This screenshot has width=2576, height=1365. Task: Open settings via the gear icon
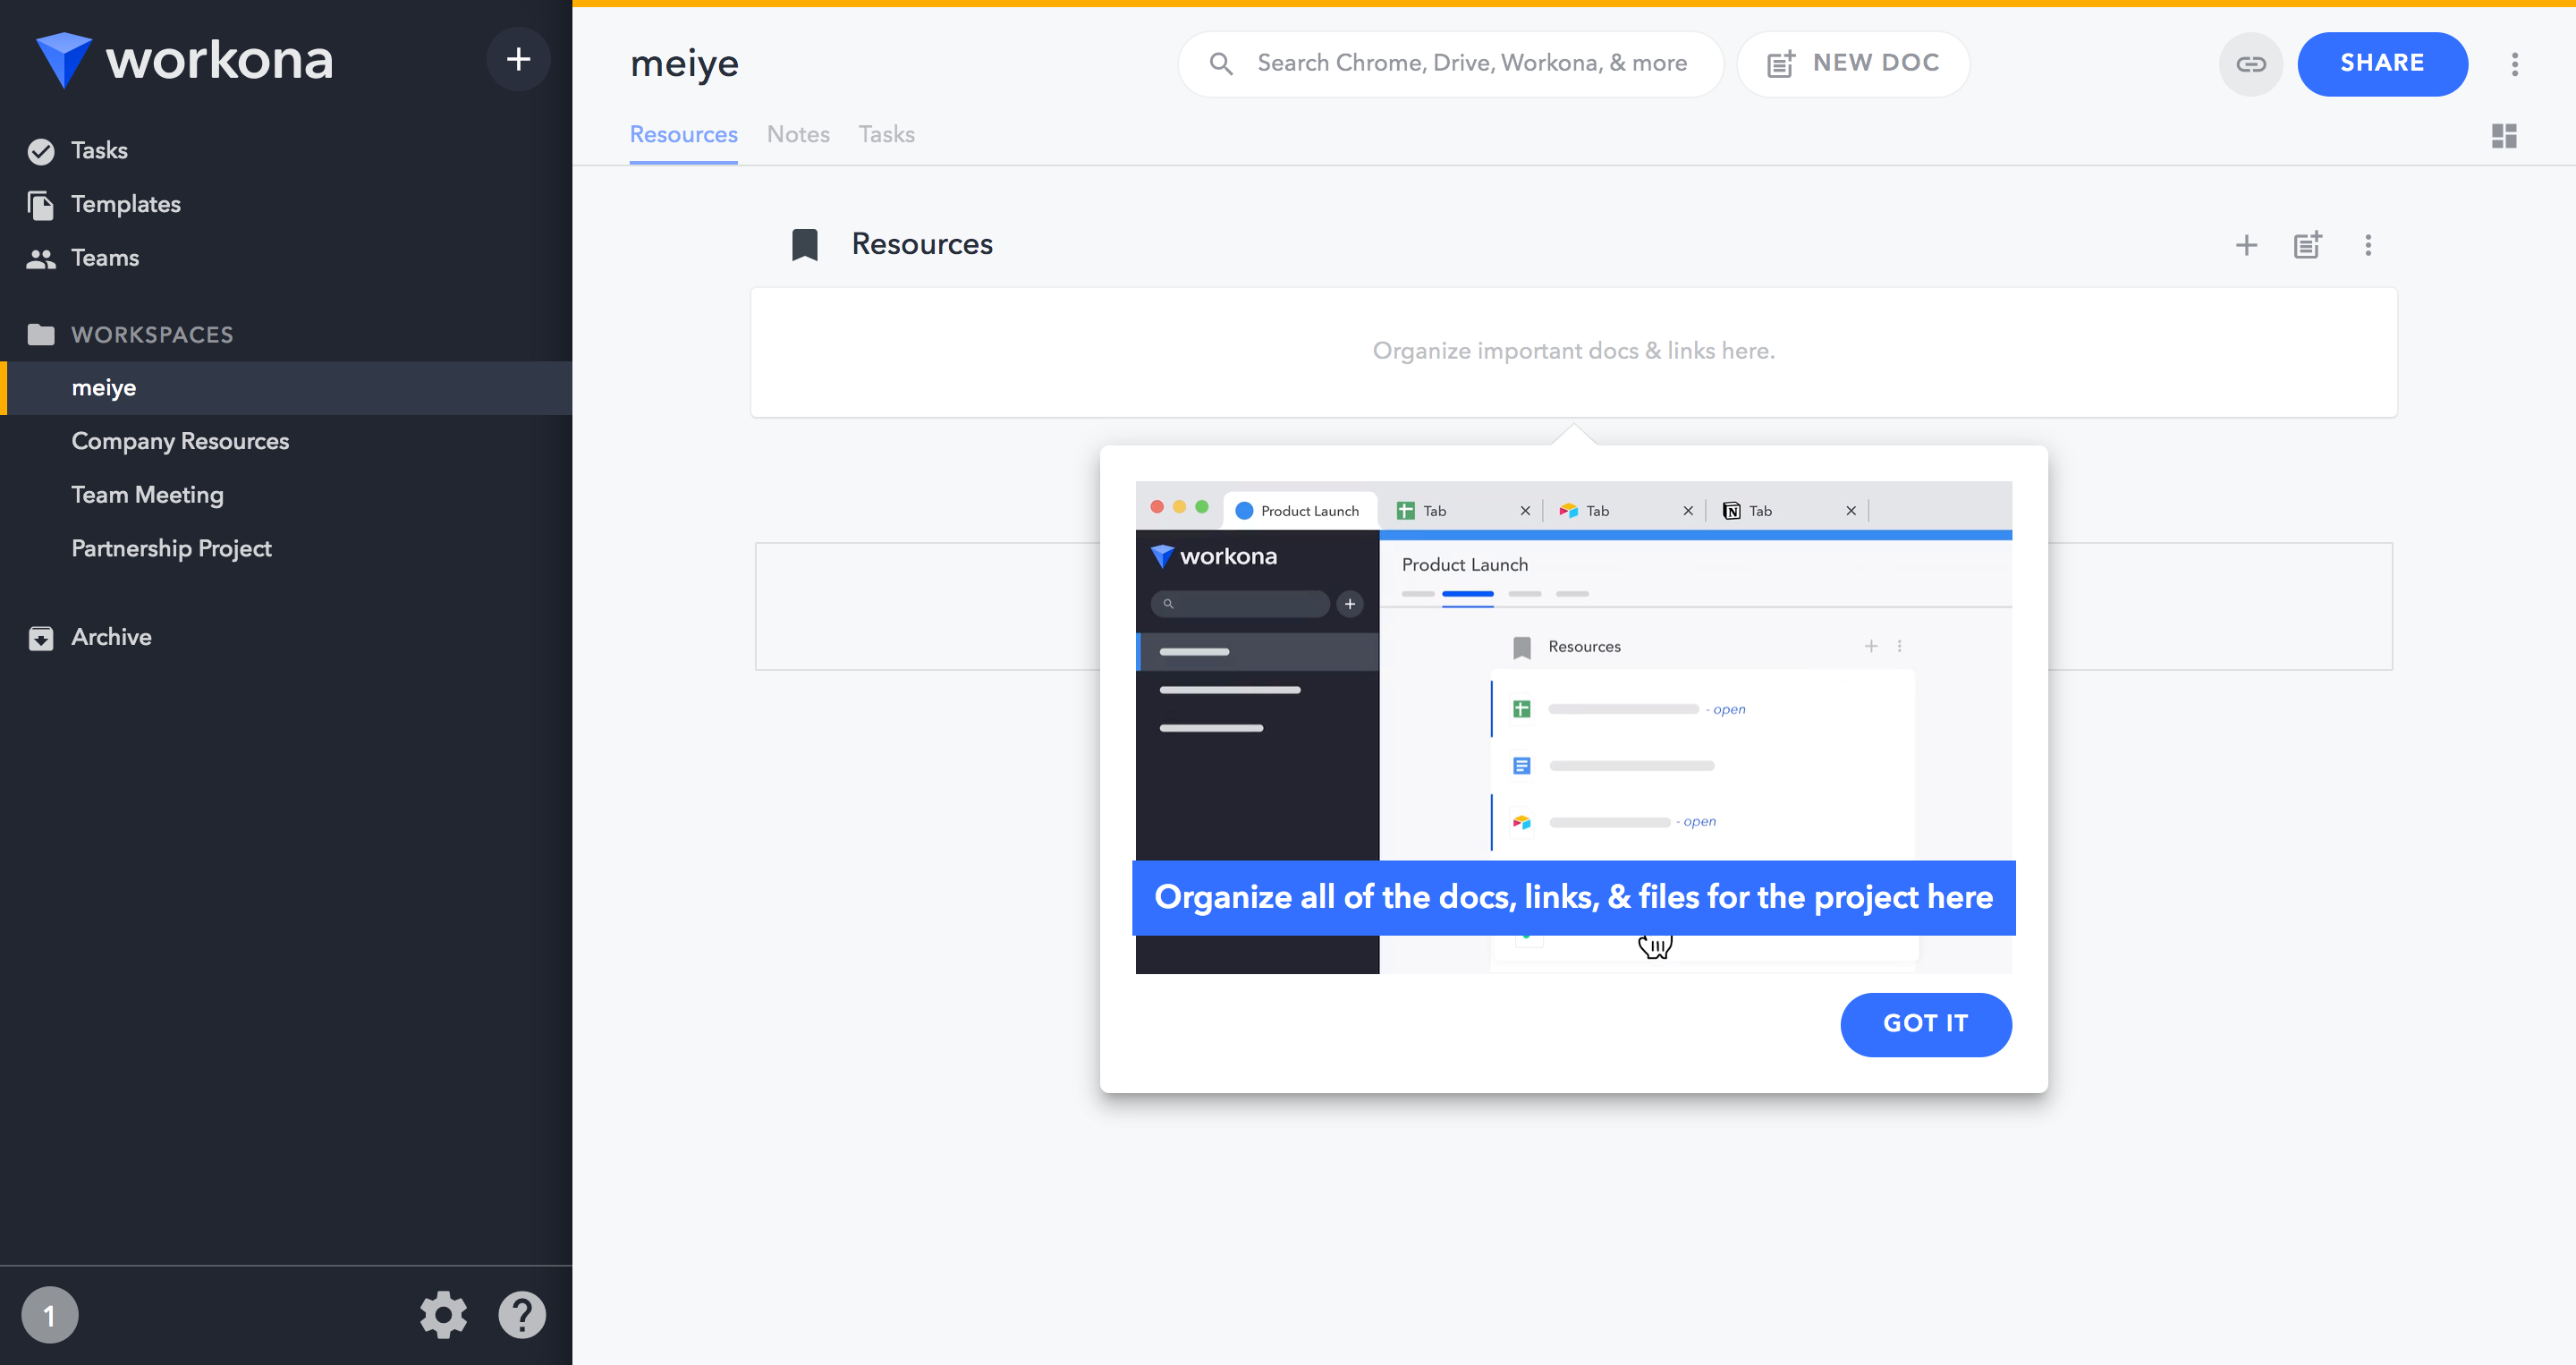point(443,1315)
